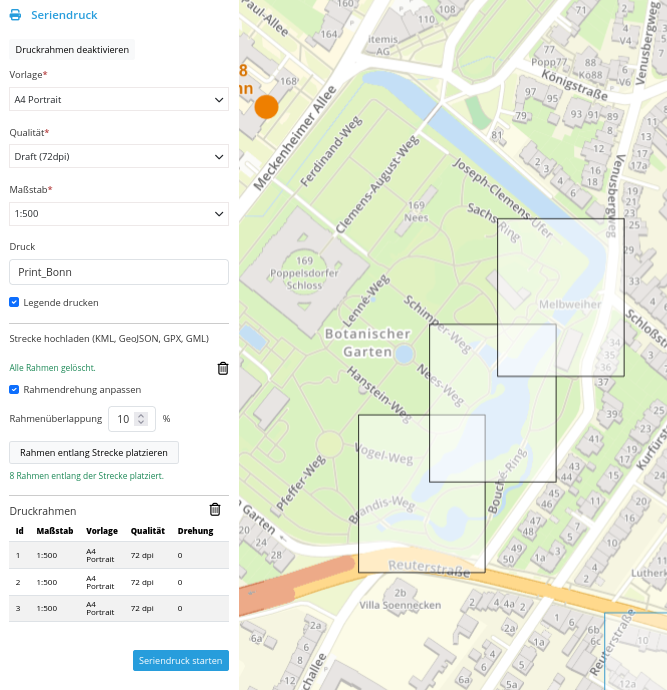Toggle Legende drucken checkbox

[14, 302]
